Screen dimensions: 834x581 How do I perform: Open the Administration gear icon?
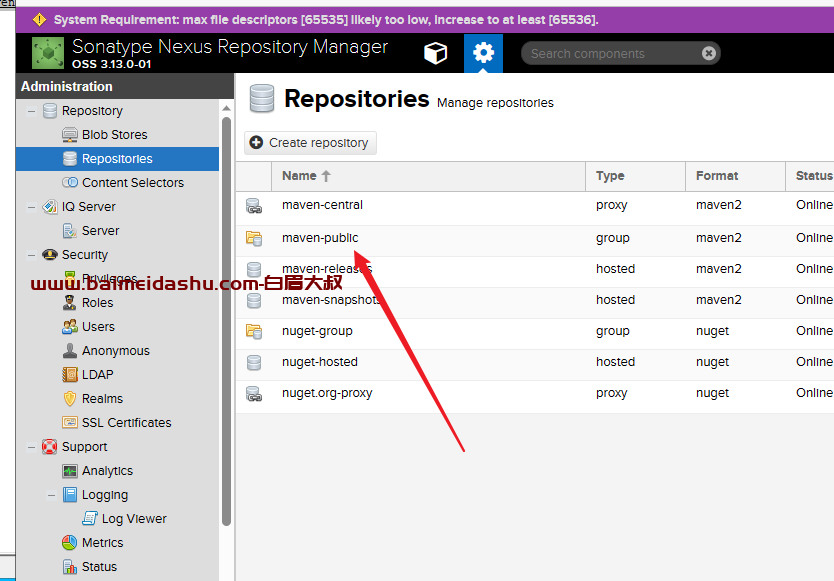(483, 53)
